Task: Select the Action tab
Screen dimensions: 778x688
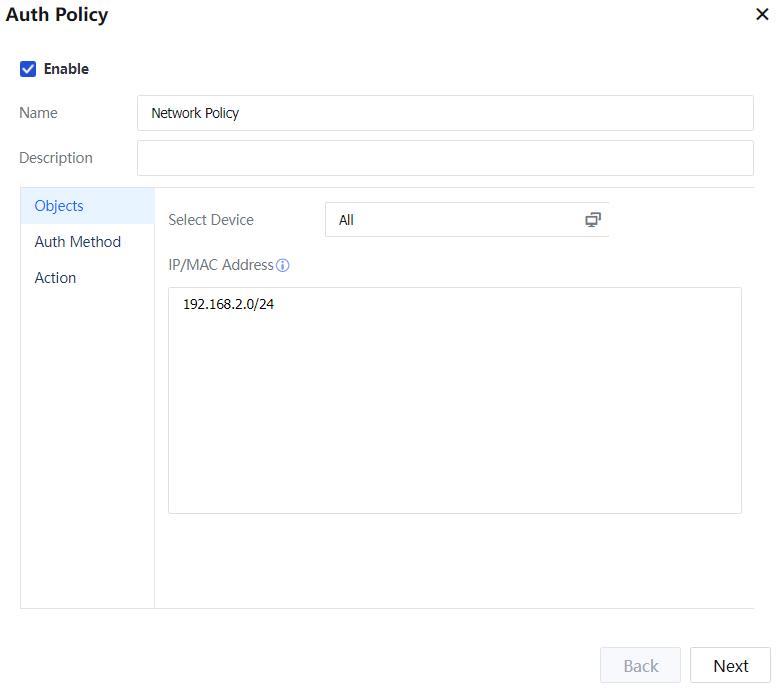Action: 55,278
